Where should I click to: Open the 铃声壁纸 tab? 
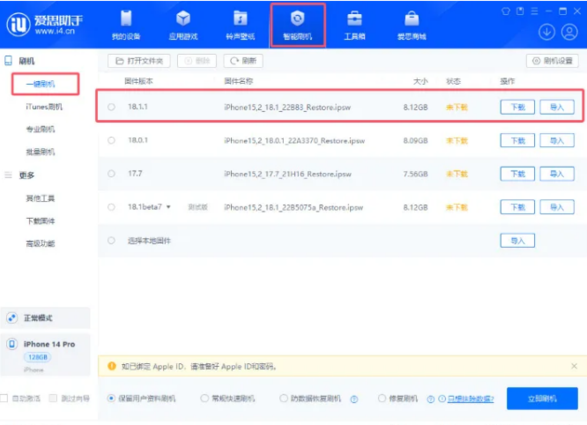pos(240,25)
